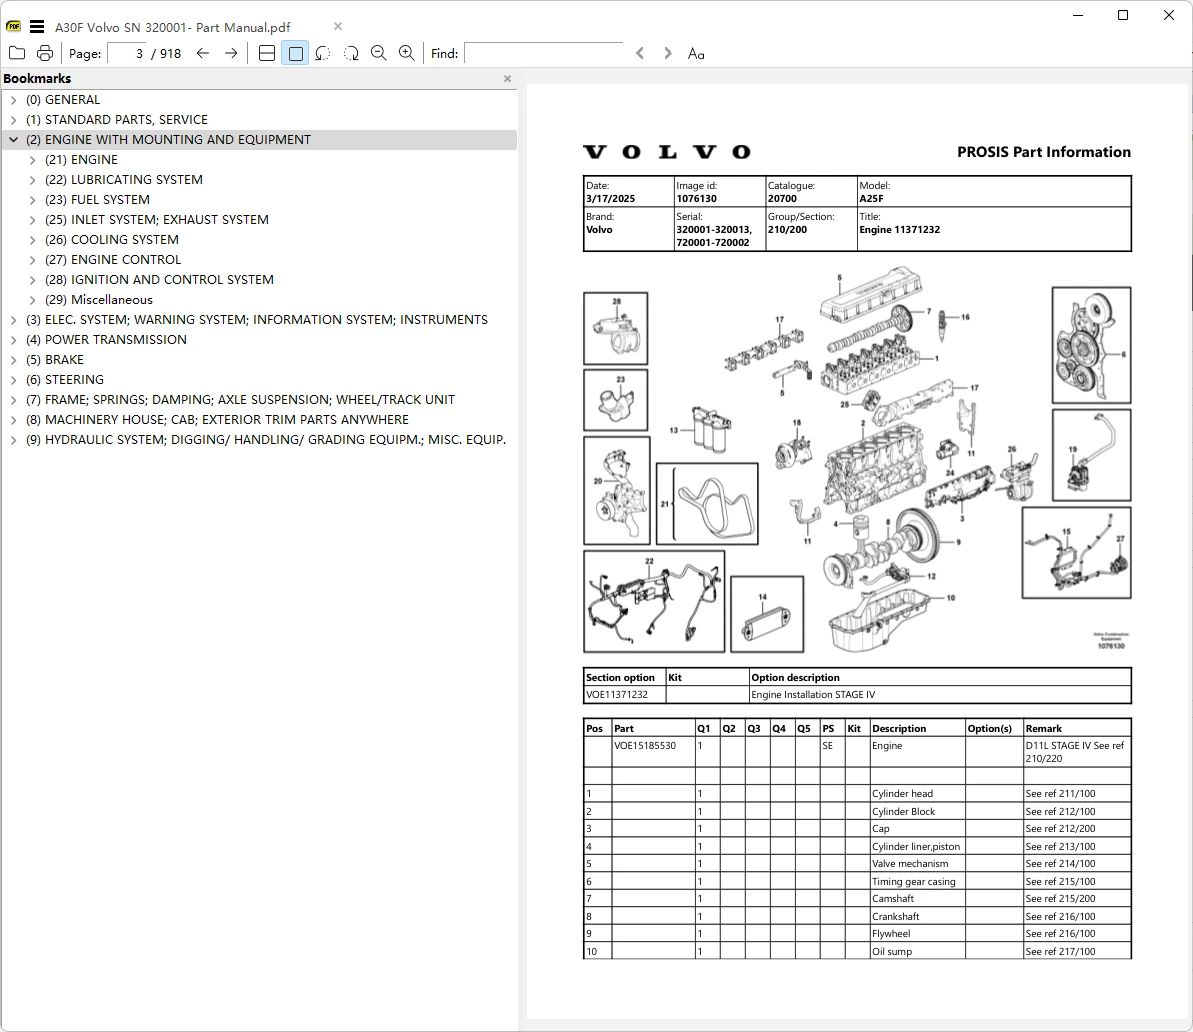
Task: Click the Find text input field
Action: click(x=544, y=53)
